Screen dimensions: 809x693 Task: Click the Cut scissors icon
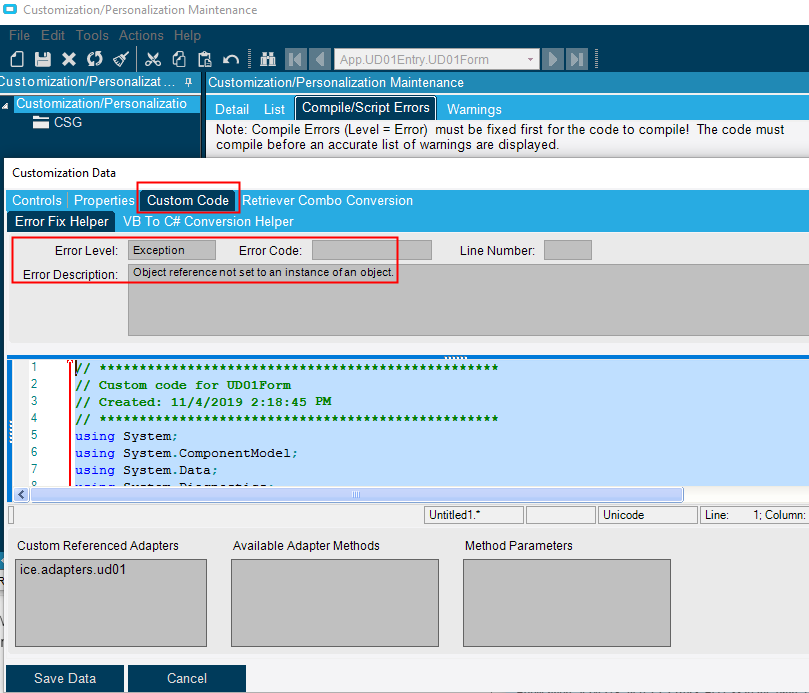coord(153,60)
